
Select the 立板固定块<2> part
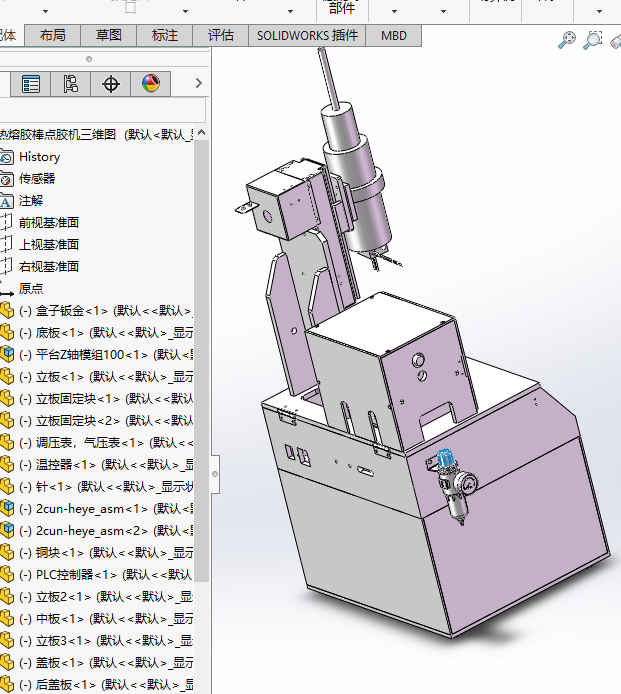coord(106,420)
